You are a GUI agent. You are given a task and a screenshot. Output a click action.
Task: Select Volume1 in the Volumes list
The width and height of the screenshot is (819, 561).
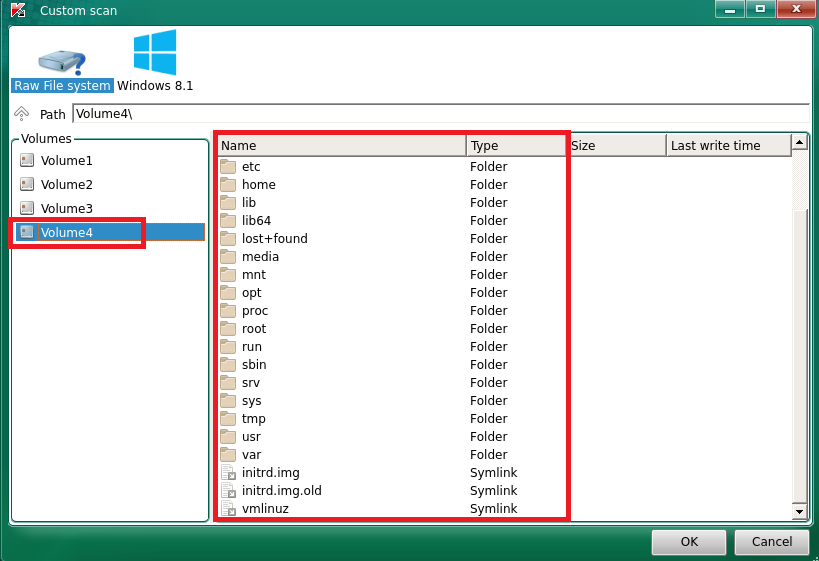point(67,160)
